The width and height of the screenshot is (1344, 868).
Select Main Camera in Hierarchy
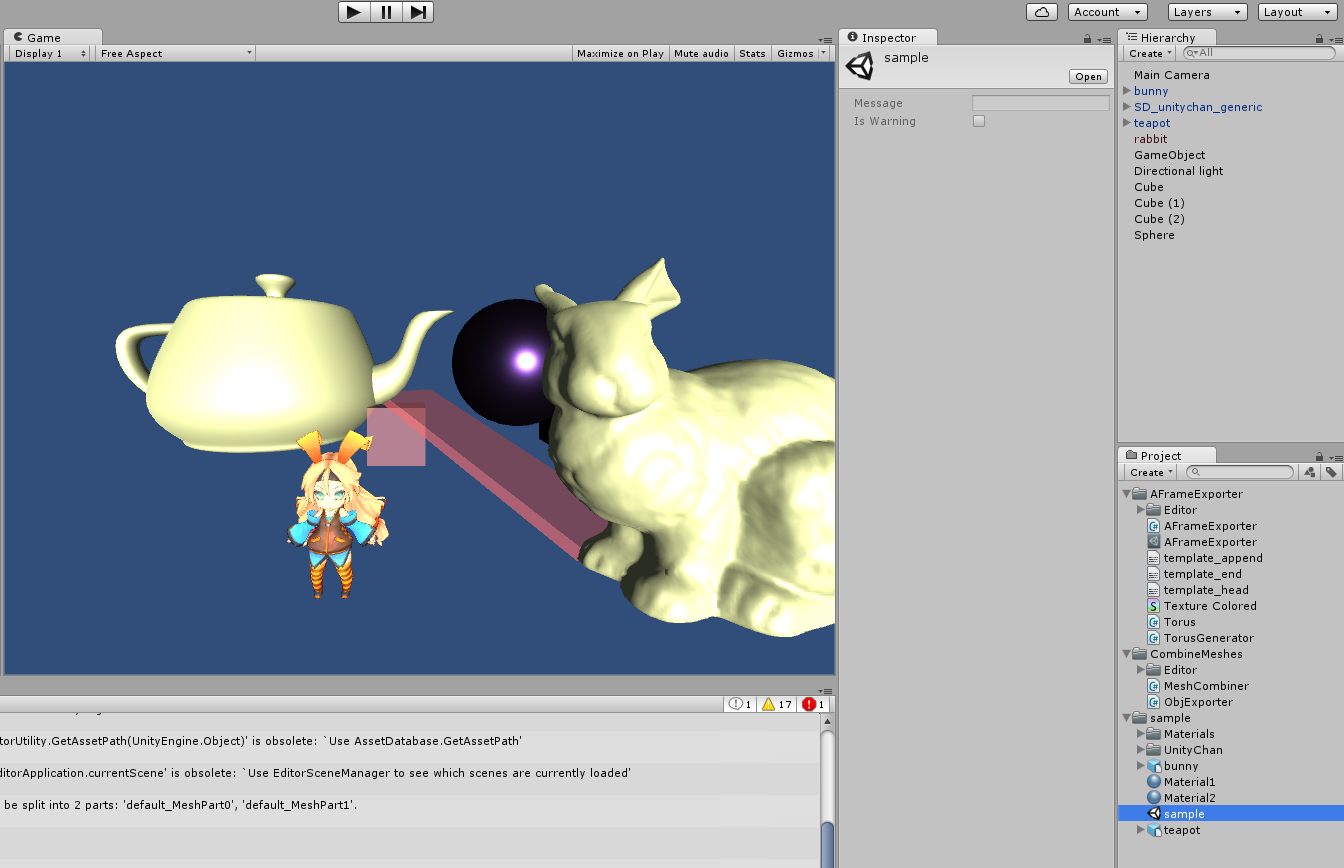(x=1171, y=75)
